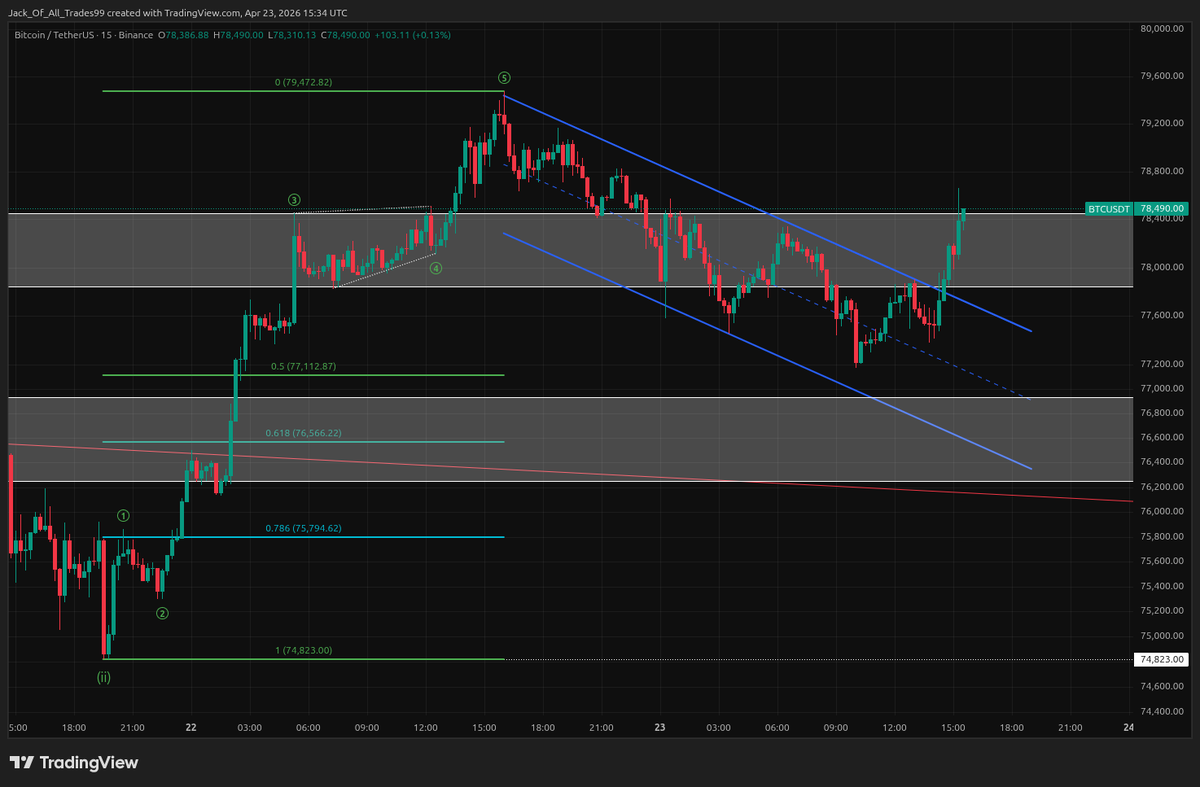Screen dimensions: 1200x787
Task: Click the 76,400.00 price axis label
Action: pos(1163,462)
